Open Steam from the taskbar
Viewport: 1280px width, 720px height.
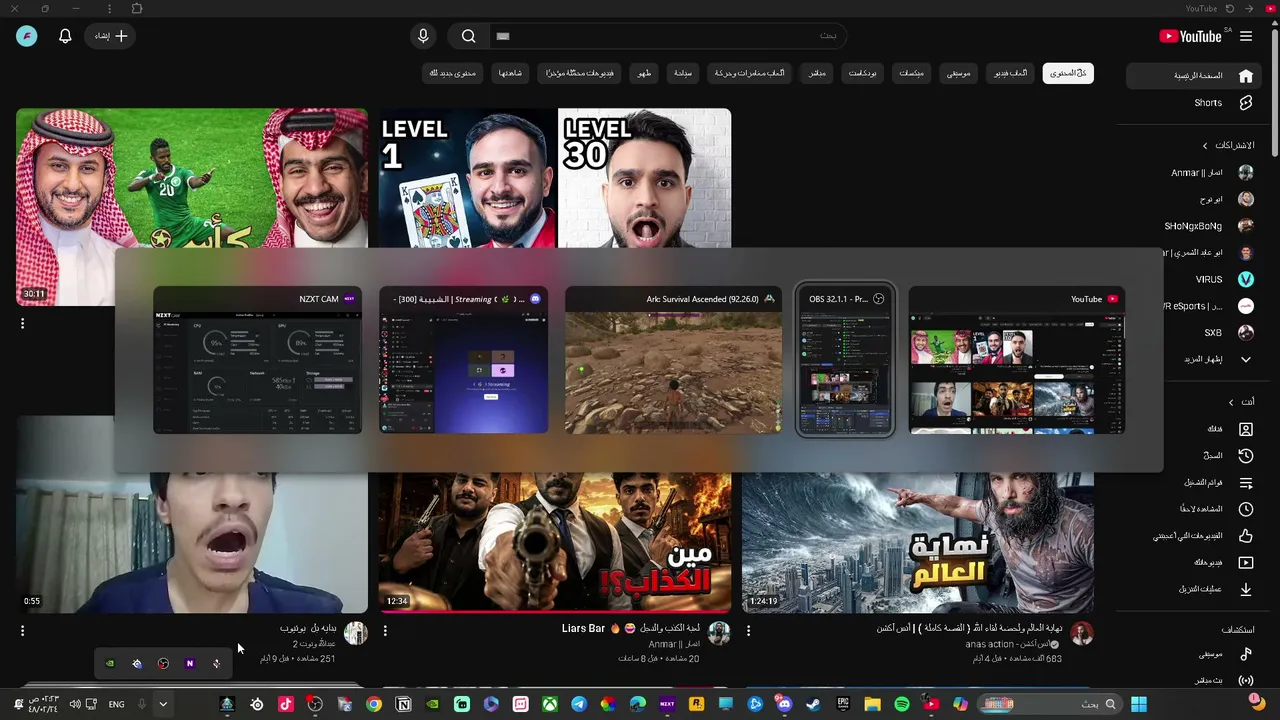click(x=814, y=704)
